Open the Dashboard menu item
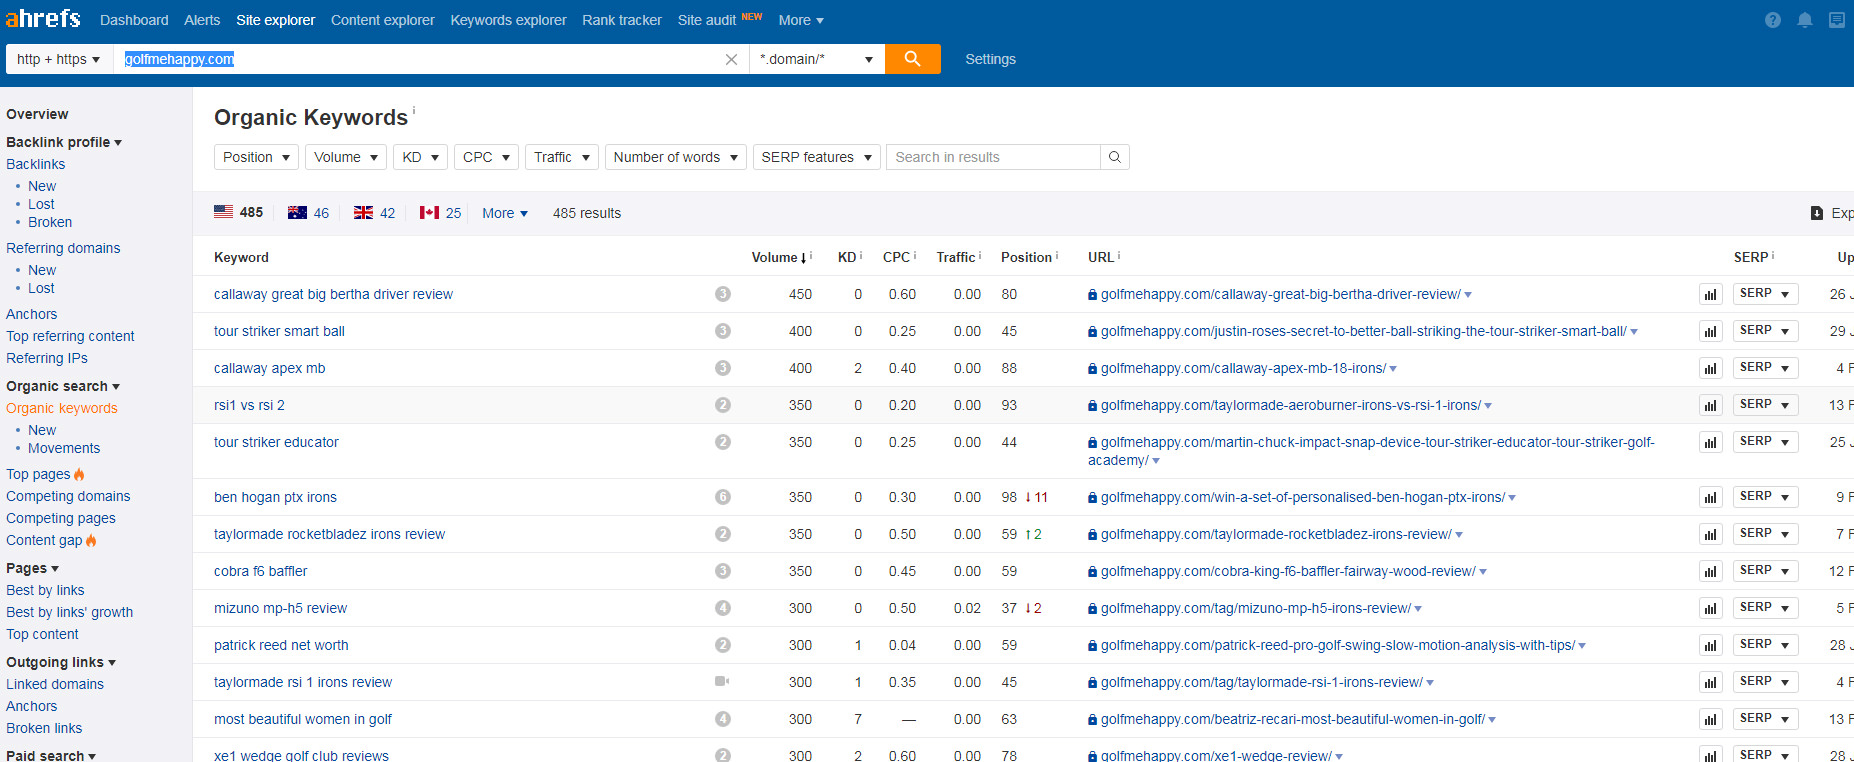The height and width of the screenshot is (762, 1854). [134, 20]
